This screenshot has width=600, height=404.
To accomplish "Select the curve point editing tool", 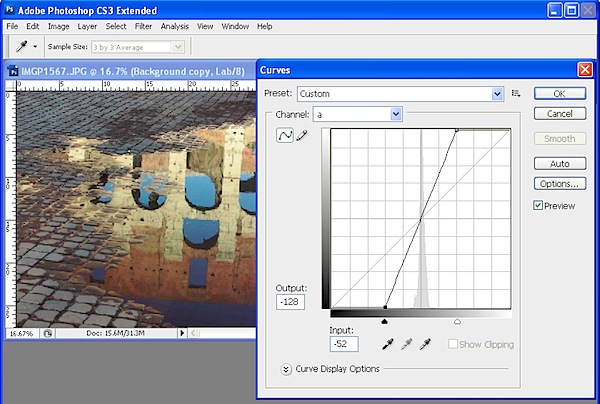I will point(285,136).
